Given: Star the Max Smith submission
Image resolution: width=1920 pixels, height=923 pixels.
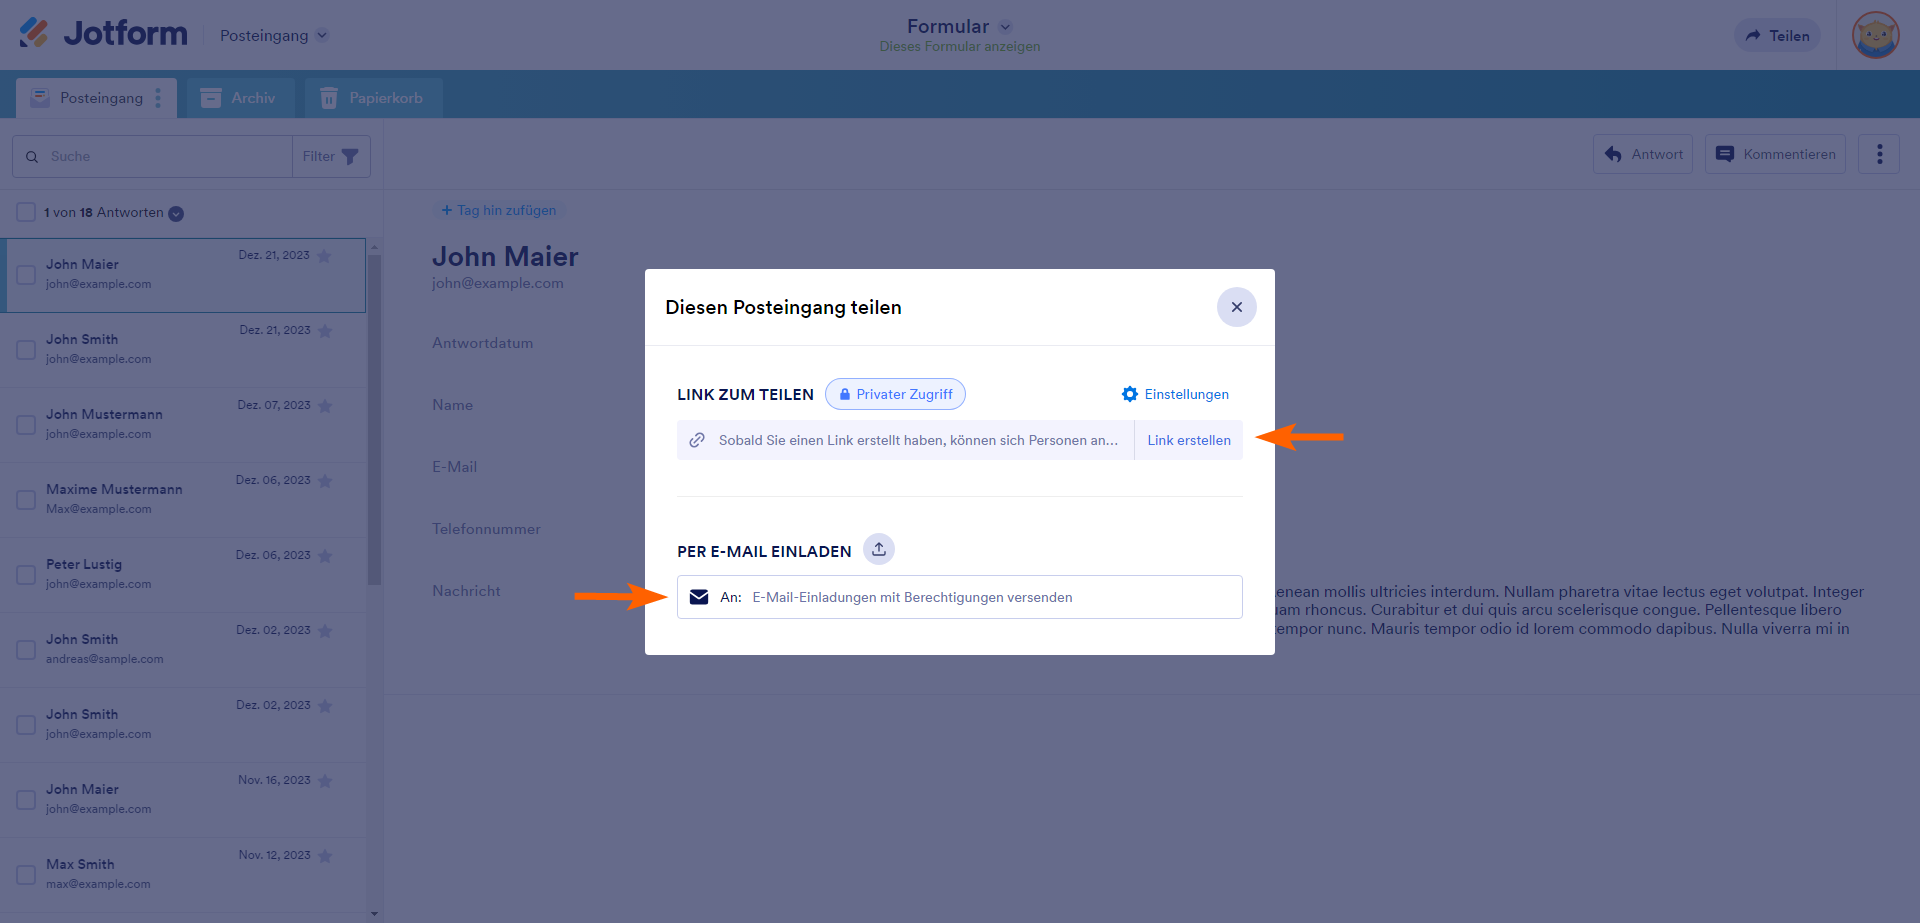Looking at the screenshot, I should click(x=325, y=856).
